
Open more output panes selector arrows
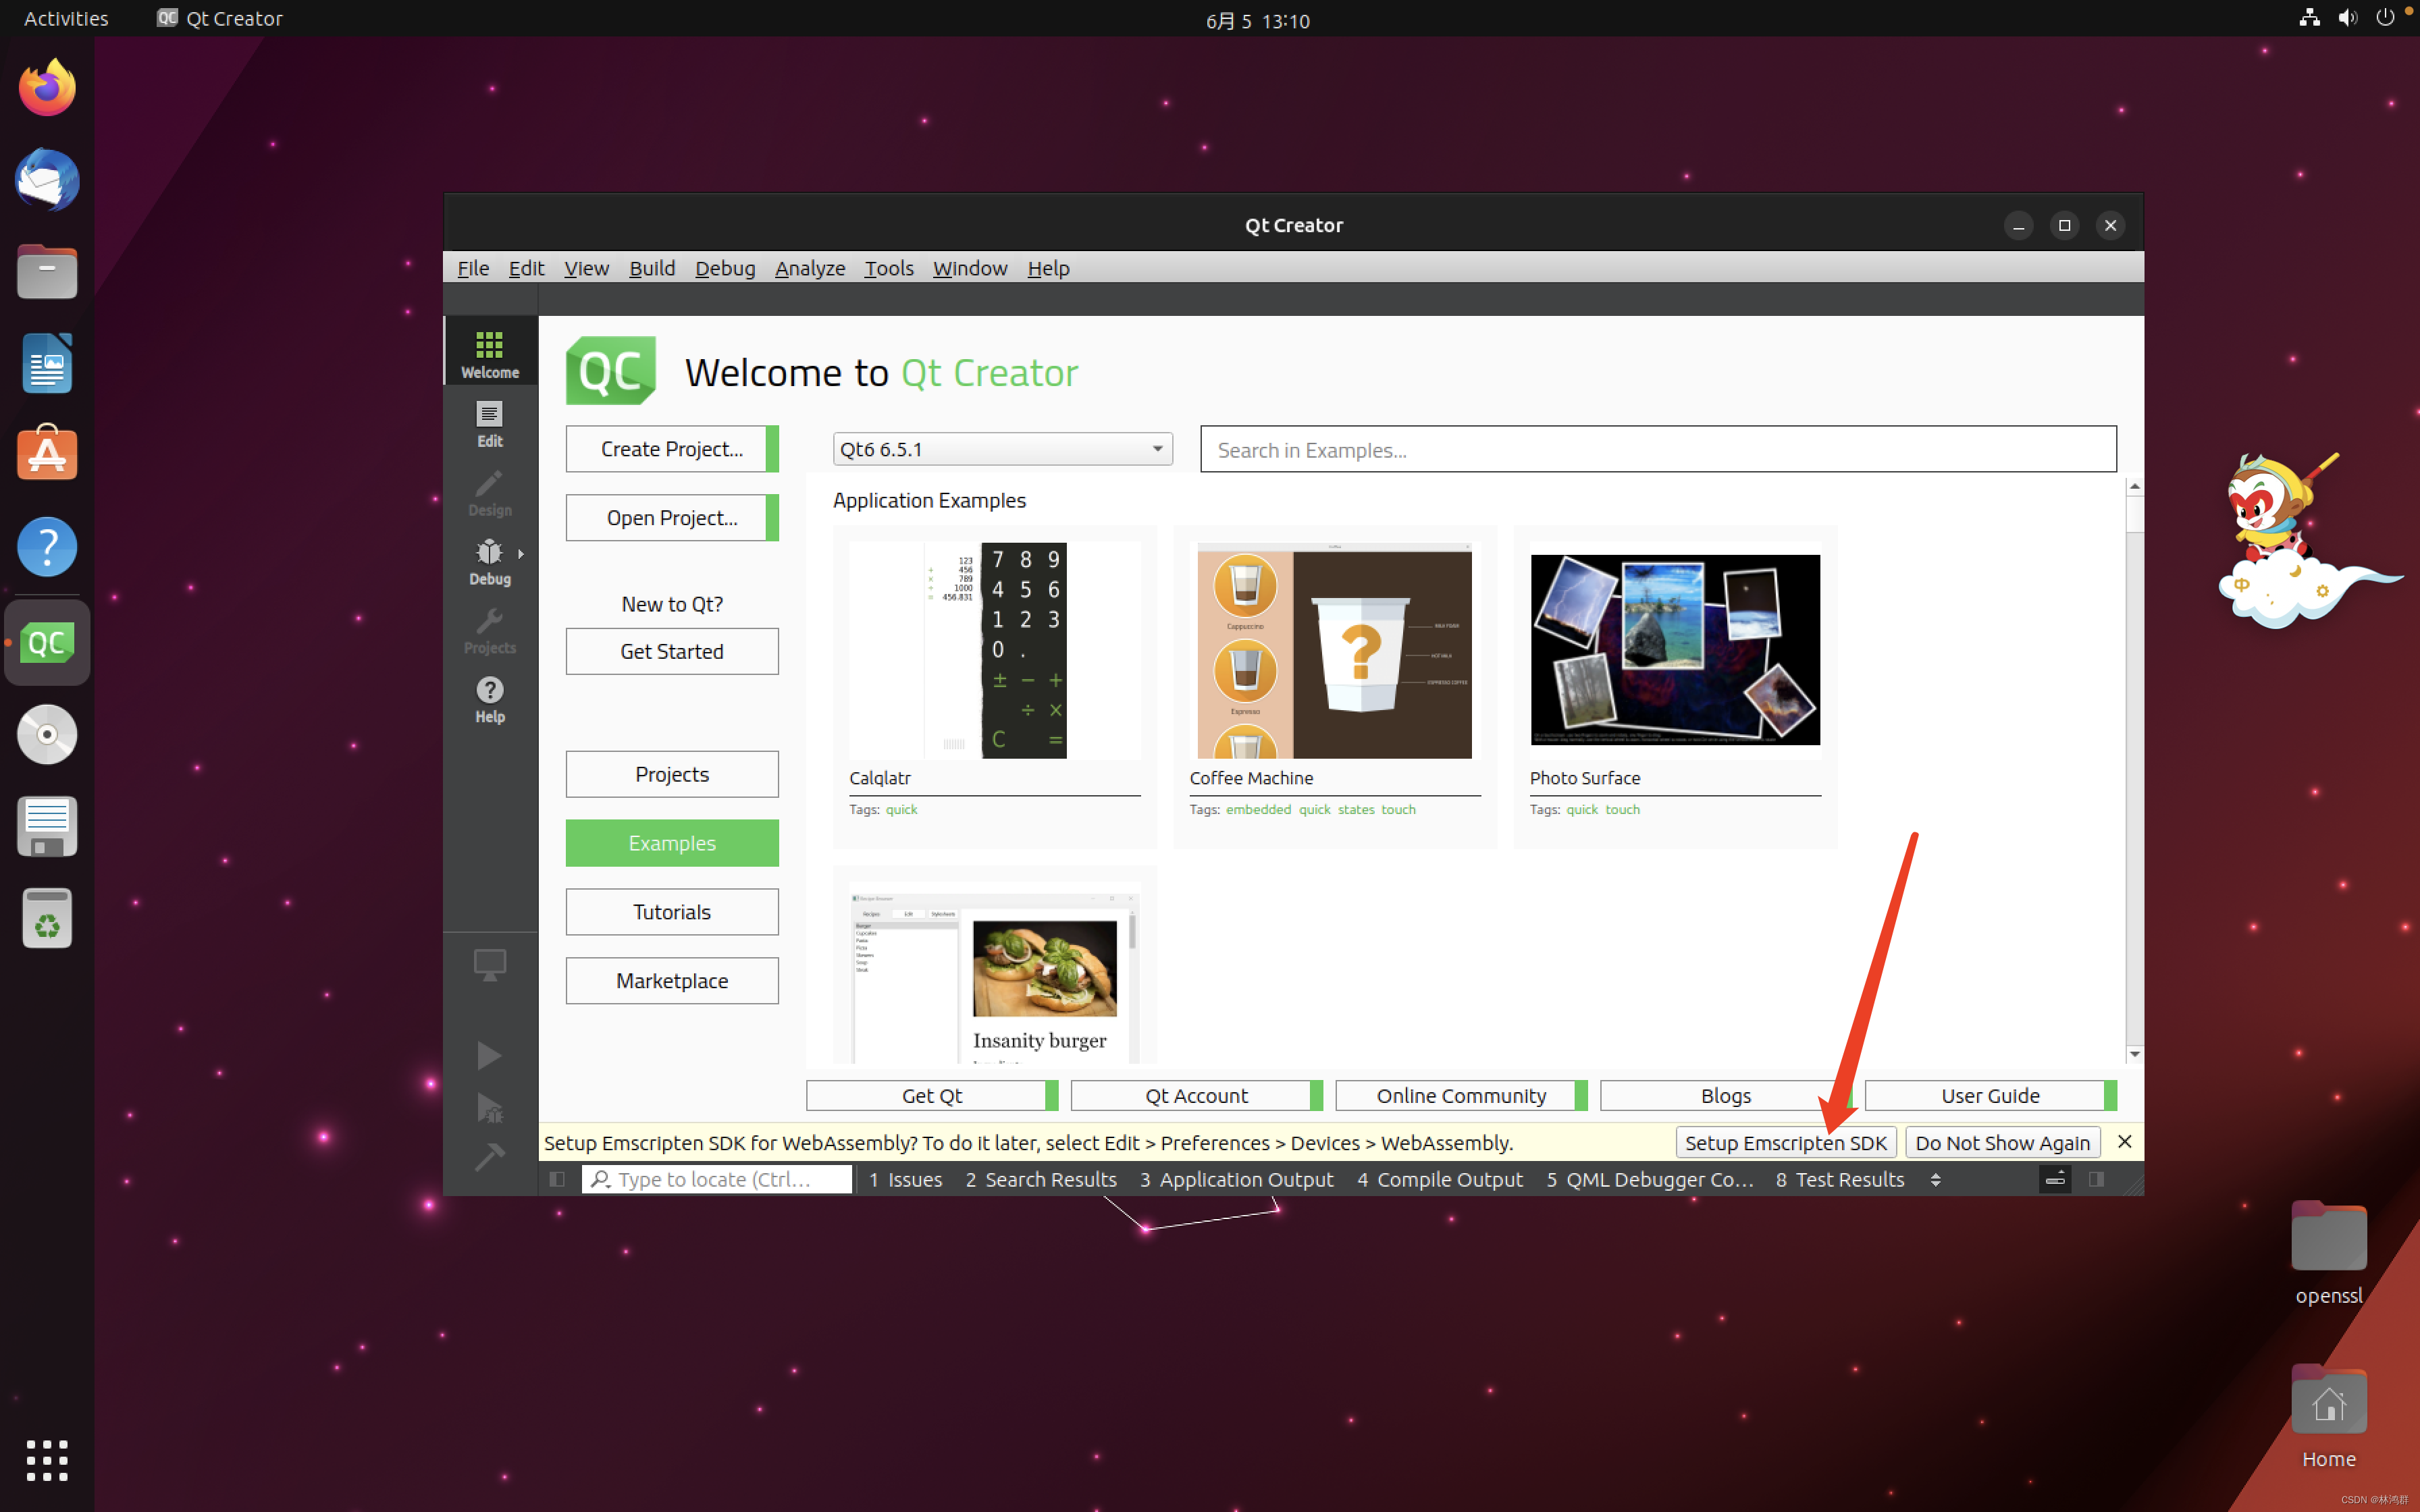[1935, 1179]
